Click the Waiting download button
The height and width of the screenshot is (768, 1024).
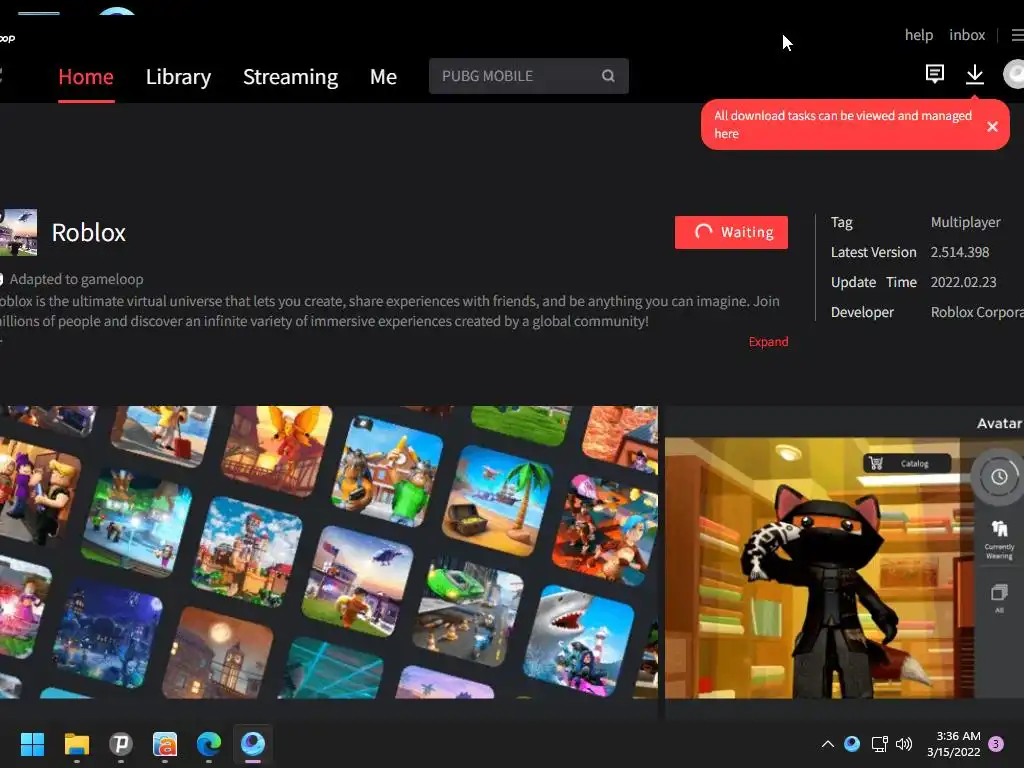(x=731, y=232)
